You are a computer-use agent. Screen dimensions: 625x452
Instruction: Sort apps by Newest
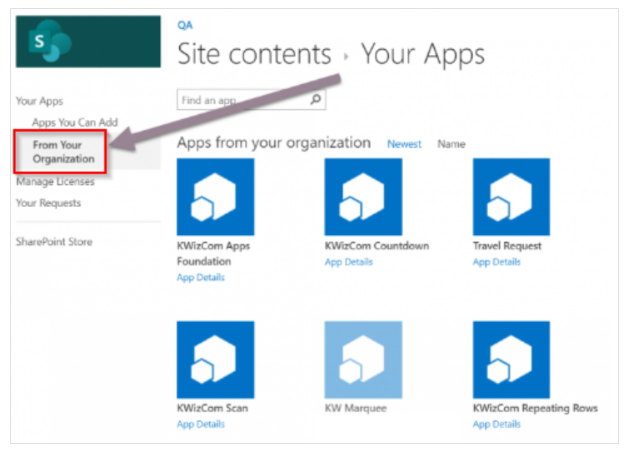[404, 144]
